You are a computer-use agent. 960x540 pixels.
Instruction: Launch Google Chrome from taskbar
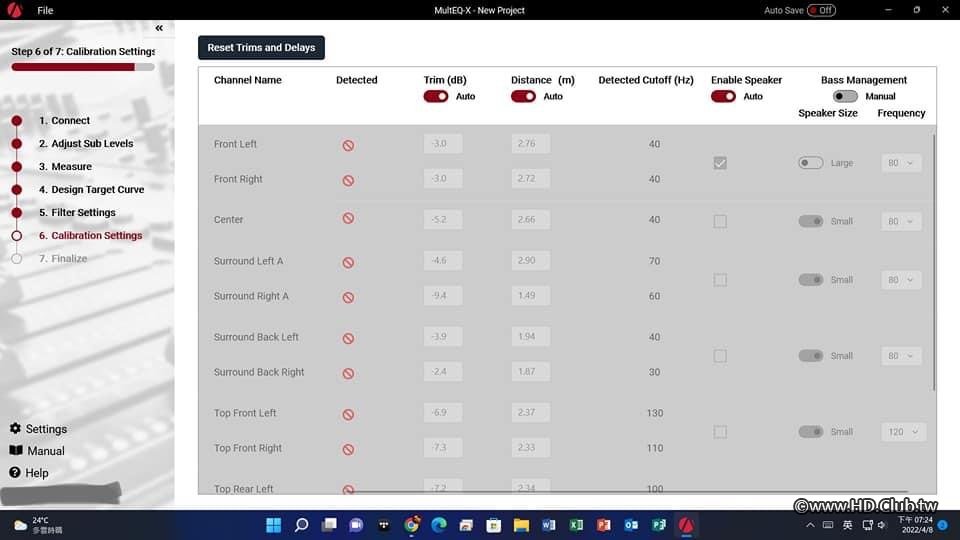[411, 525]
